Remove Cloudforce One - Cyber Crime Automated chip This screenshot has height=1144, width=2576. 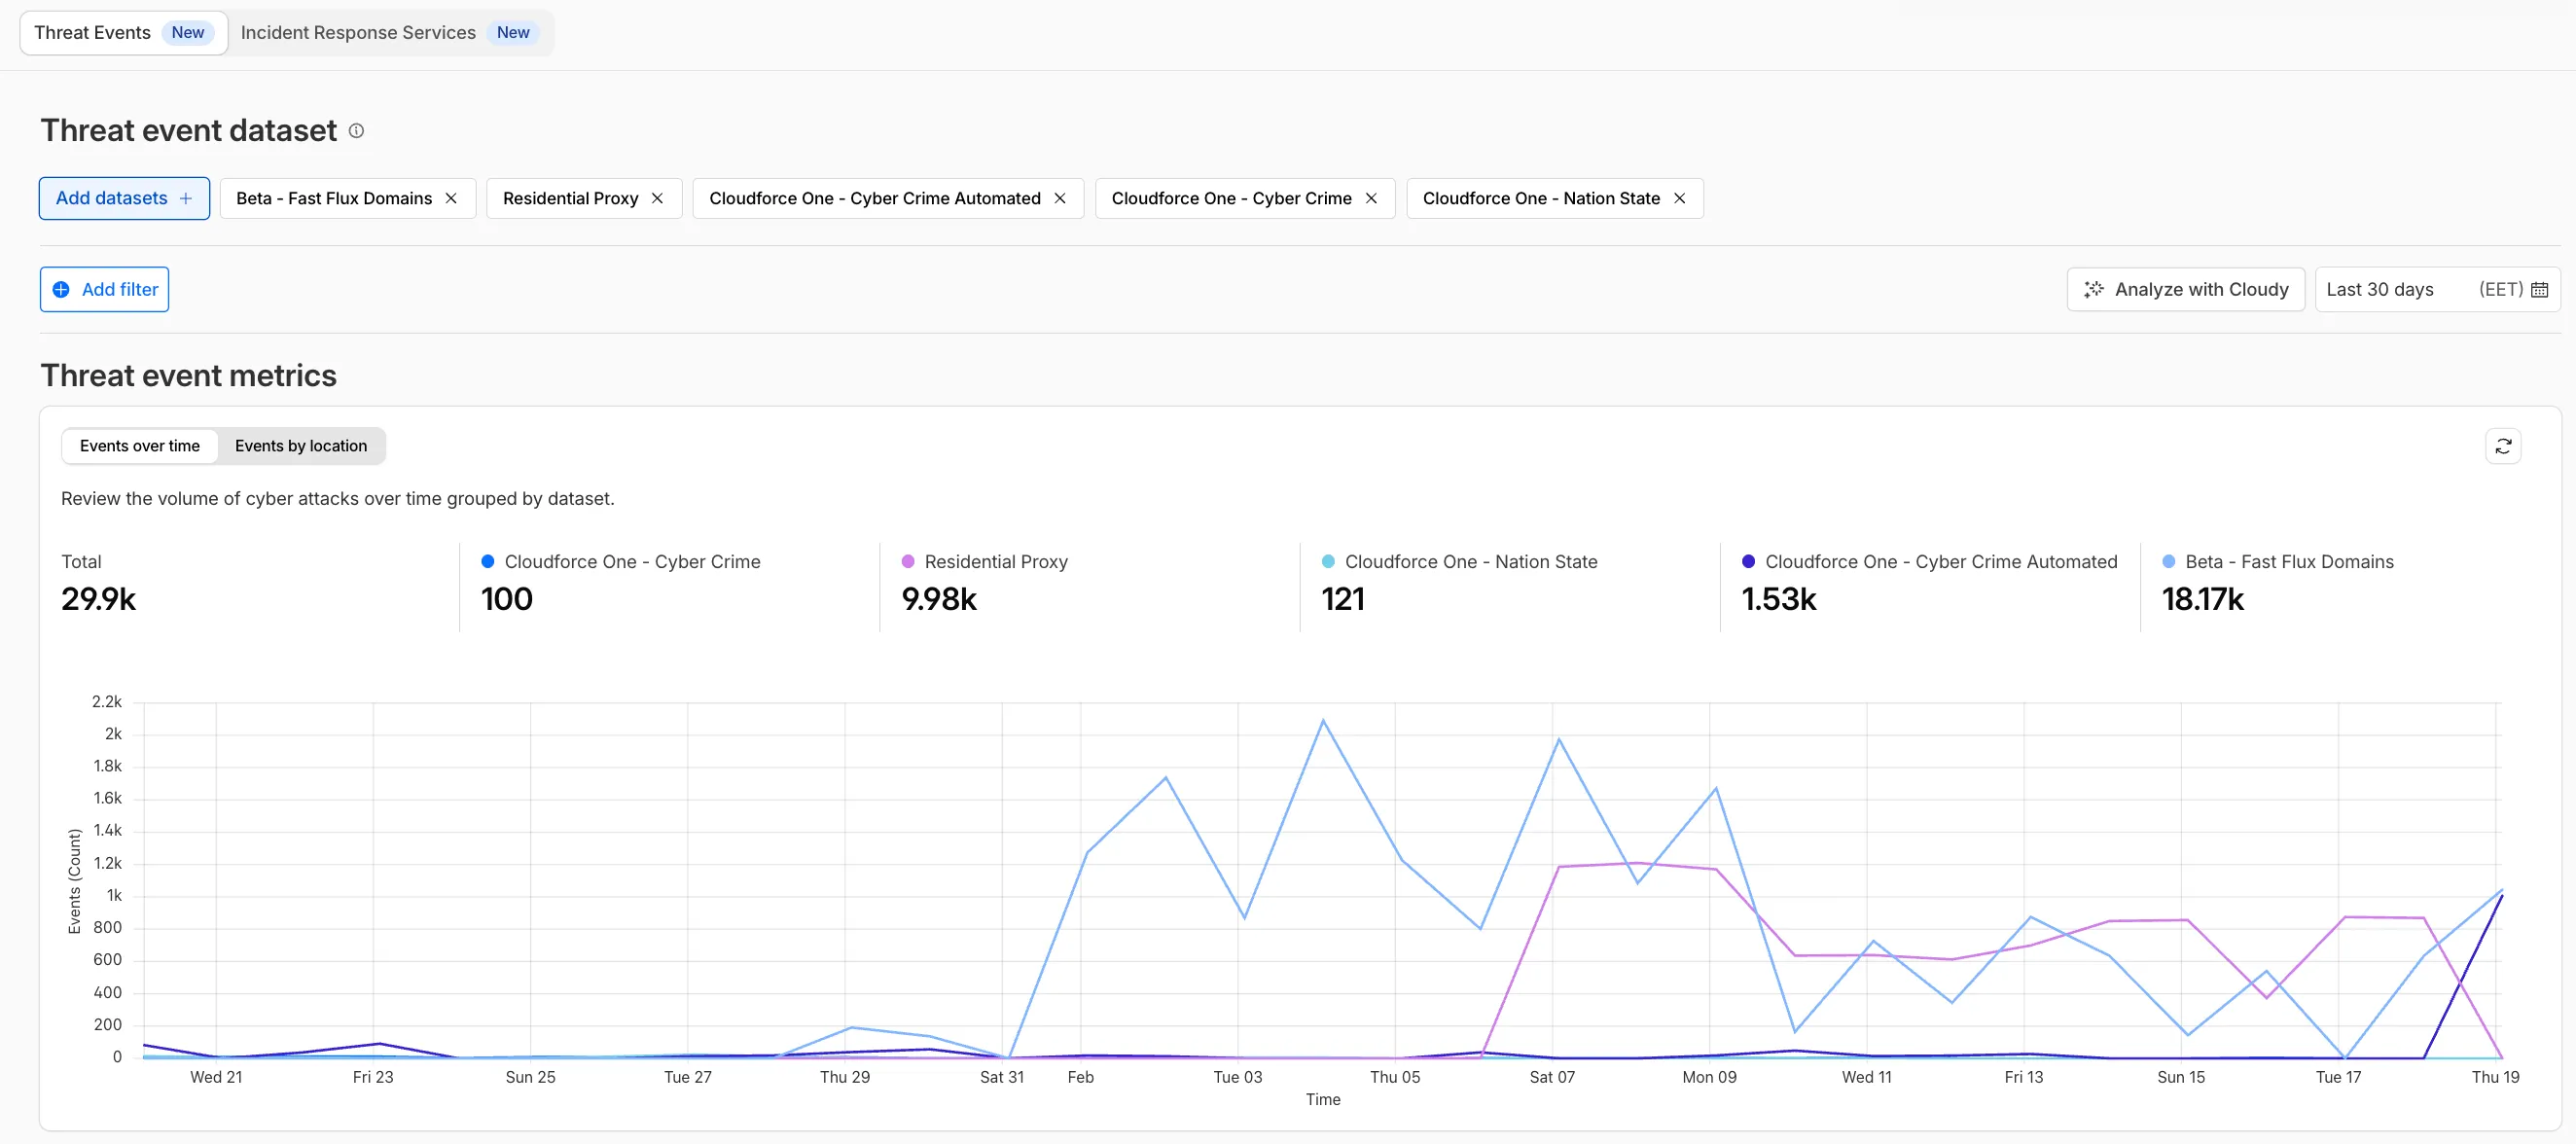1060,198
